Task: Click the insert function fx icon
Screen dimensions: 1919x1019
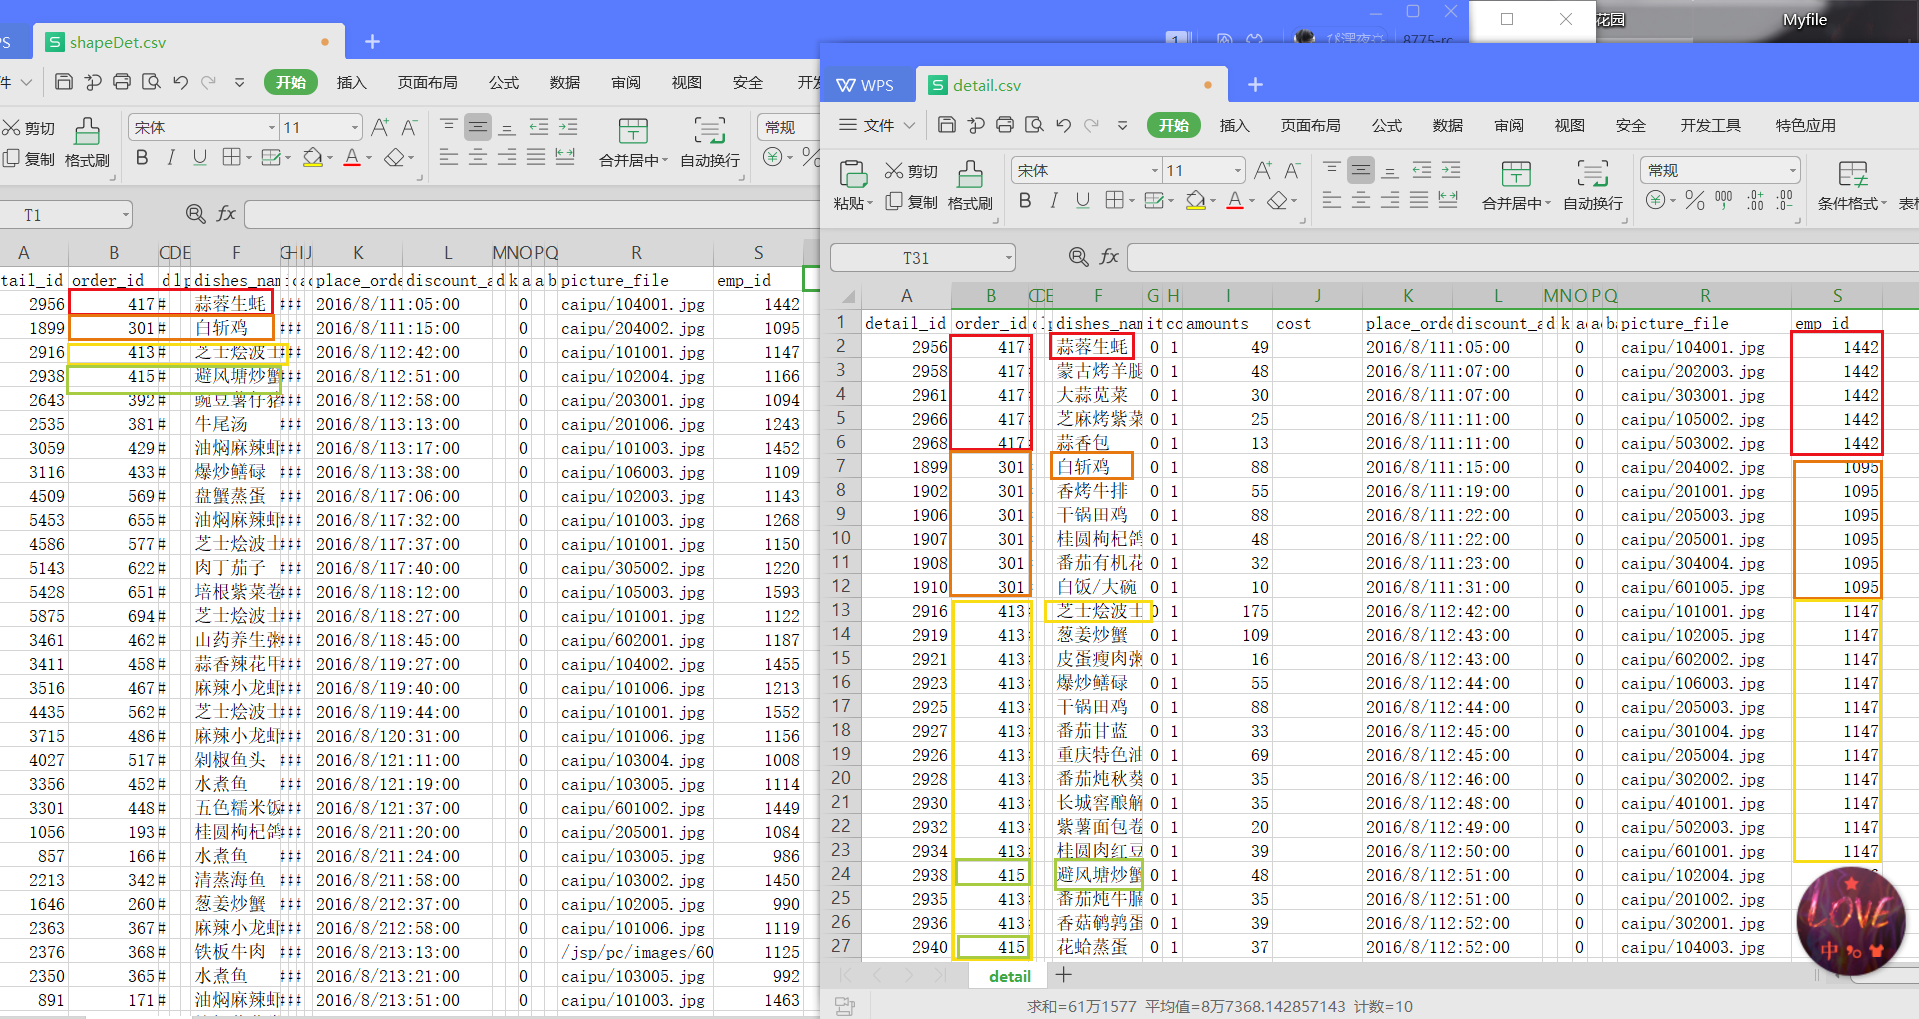Action: coord(1109,257)
